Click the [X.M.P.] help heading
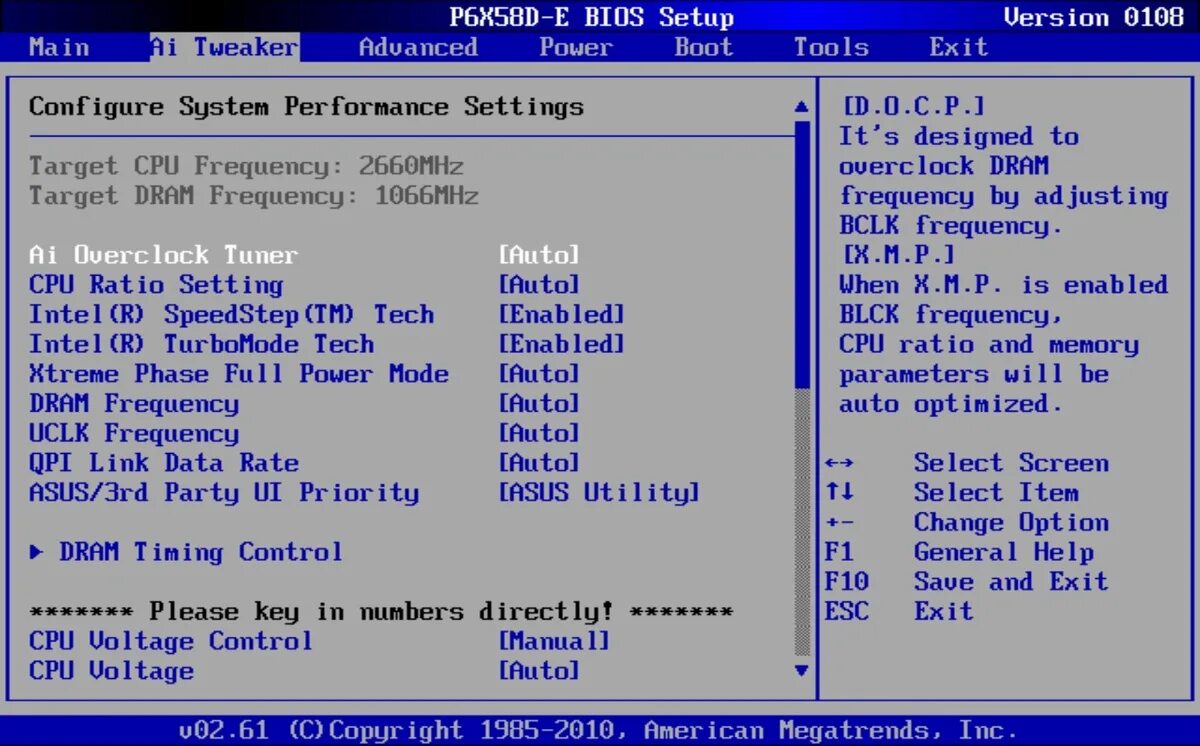Screen dimensions: 1200x746 click(x=898, y=255)
